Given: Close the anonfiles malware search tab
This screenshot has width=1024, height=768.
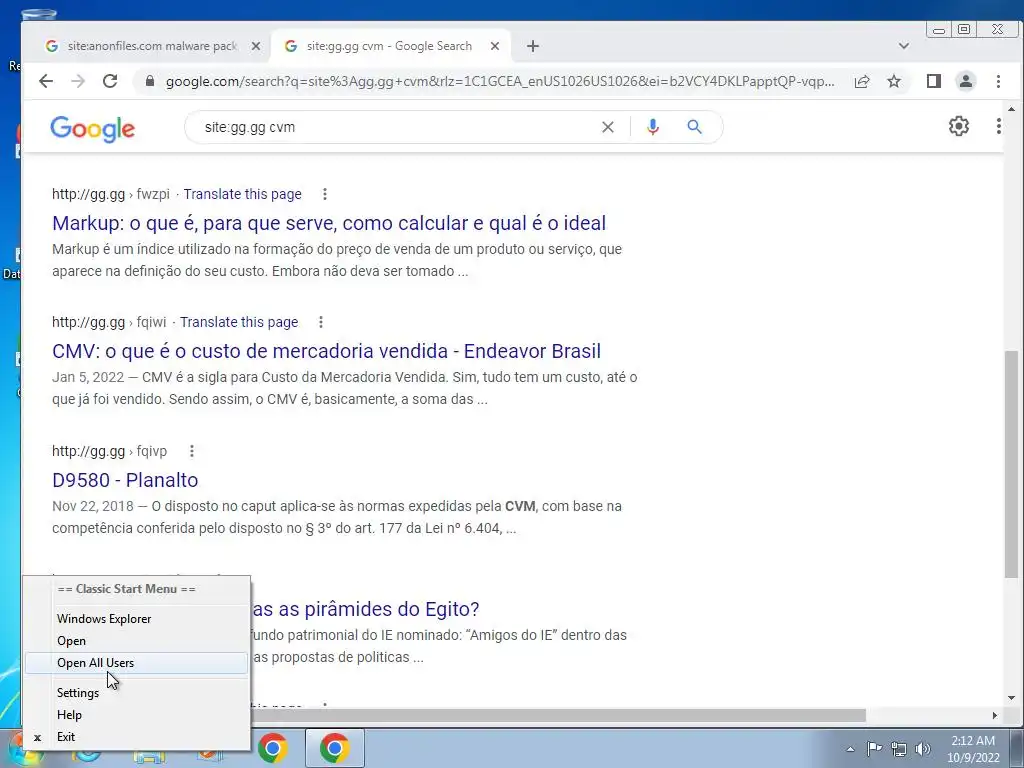Looking at the screenshot, I should pyautogui.click(x=256, y=46).
